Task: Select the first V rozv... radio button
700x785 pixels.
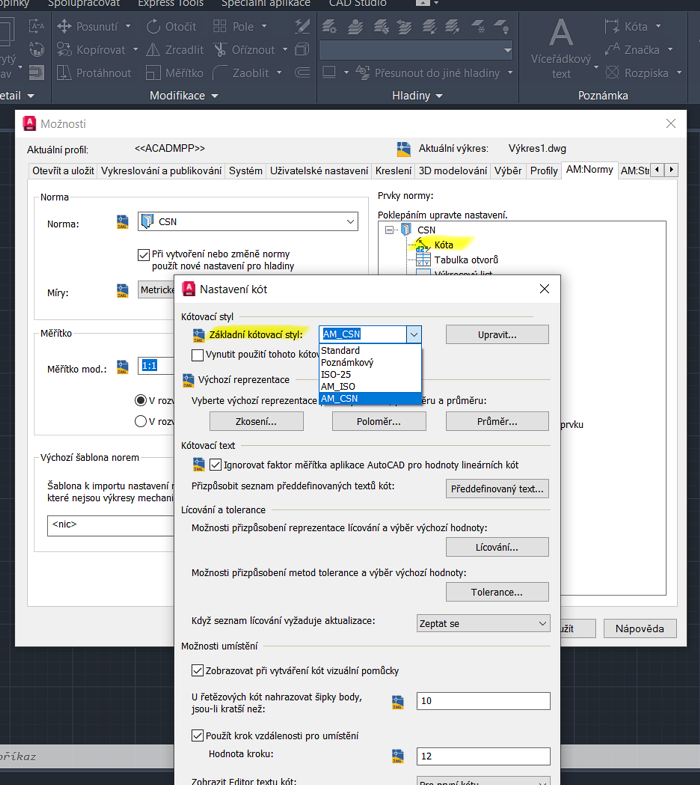Action: point(141,400)
